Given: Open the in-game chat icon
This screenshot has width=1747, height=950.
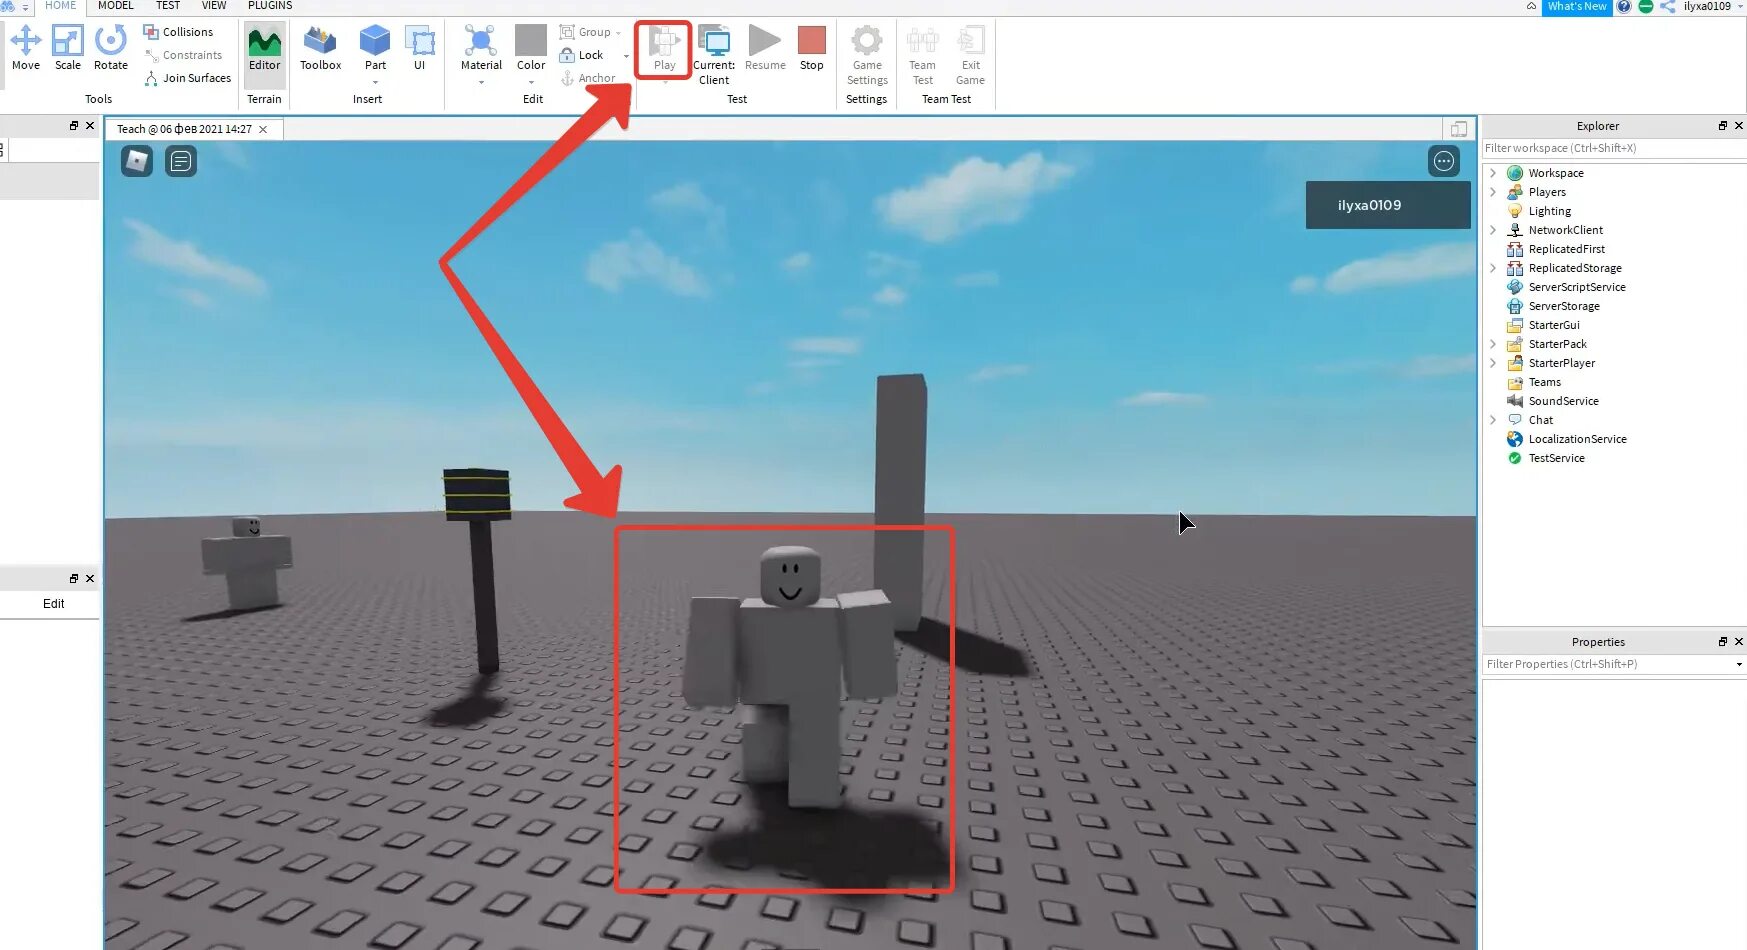Looking at the screenshot, I should (x=181, y=161).
